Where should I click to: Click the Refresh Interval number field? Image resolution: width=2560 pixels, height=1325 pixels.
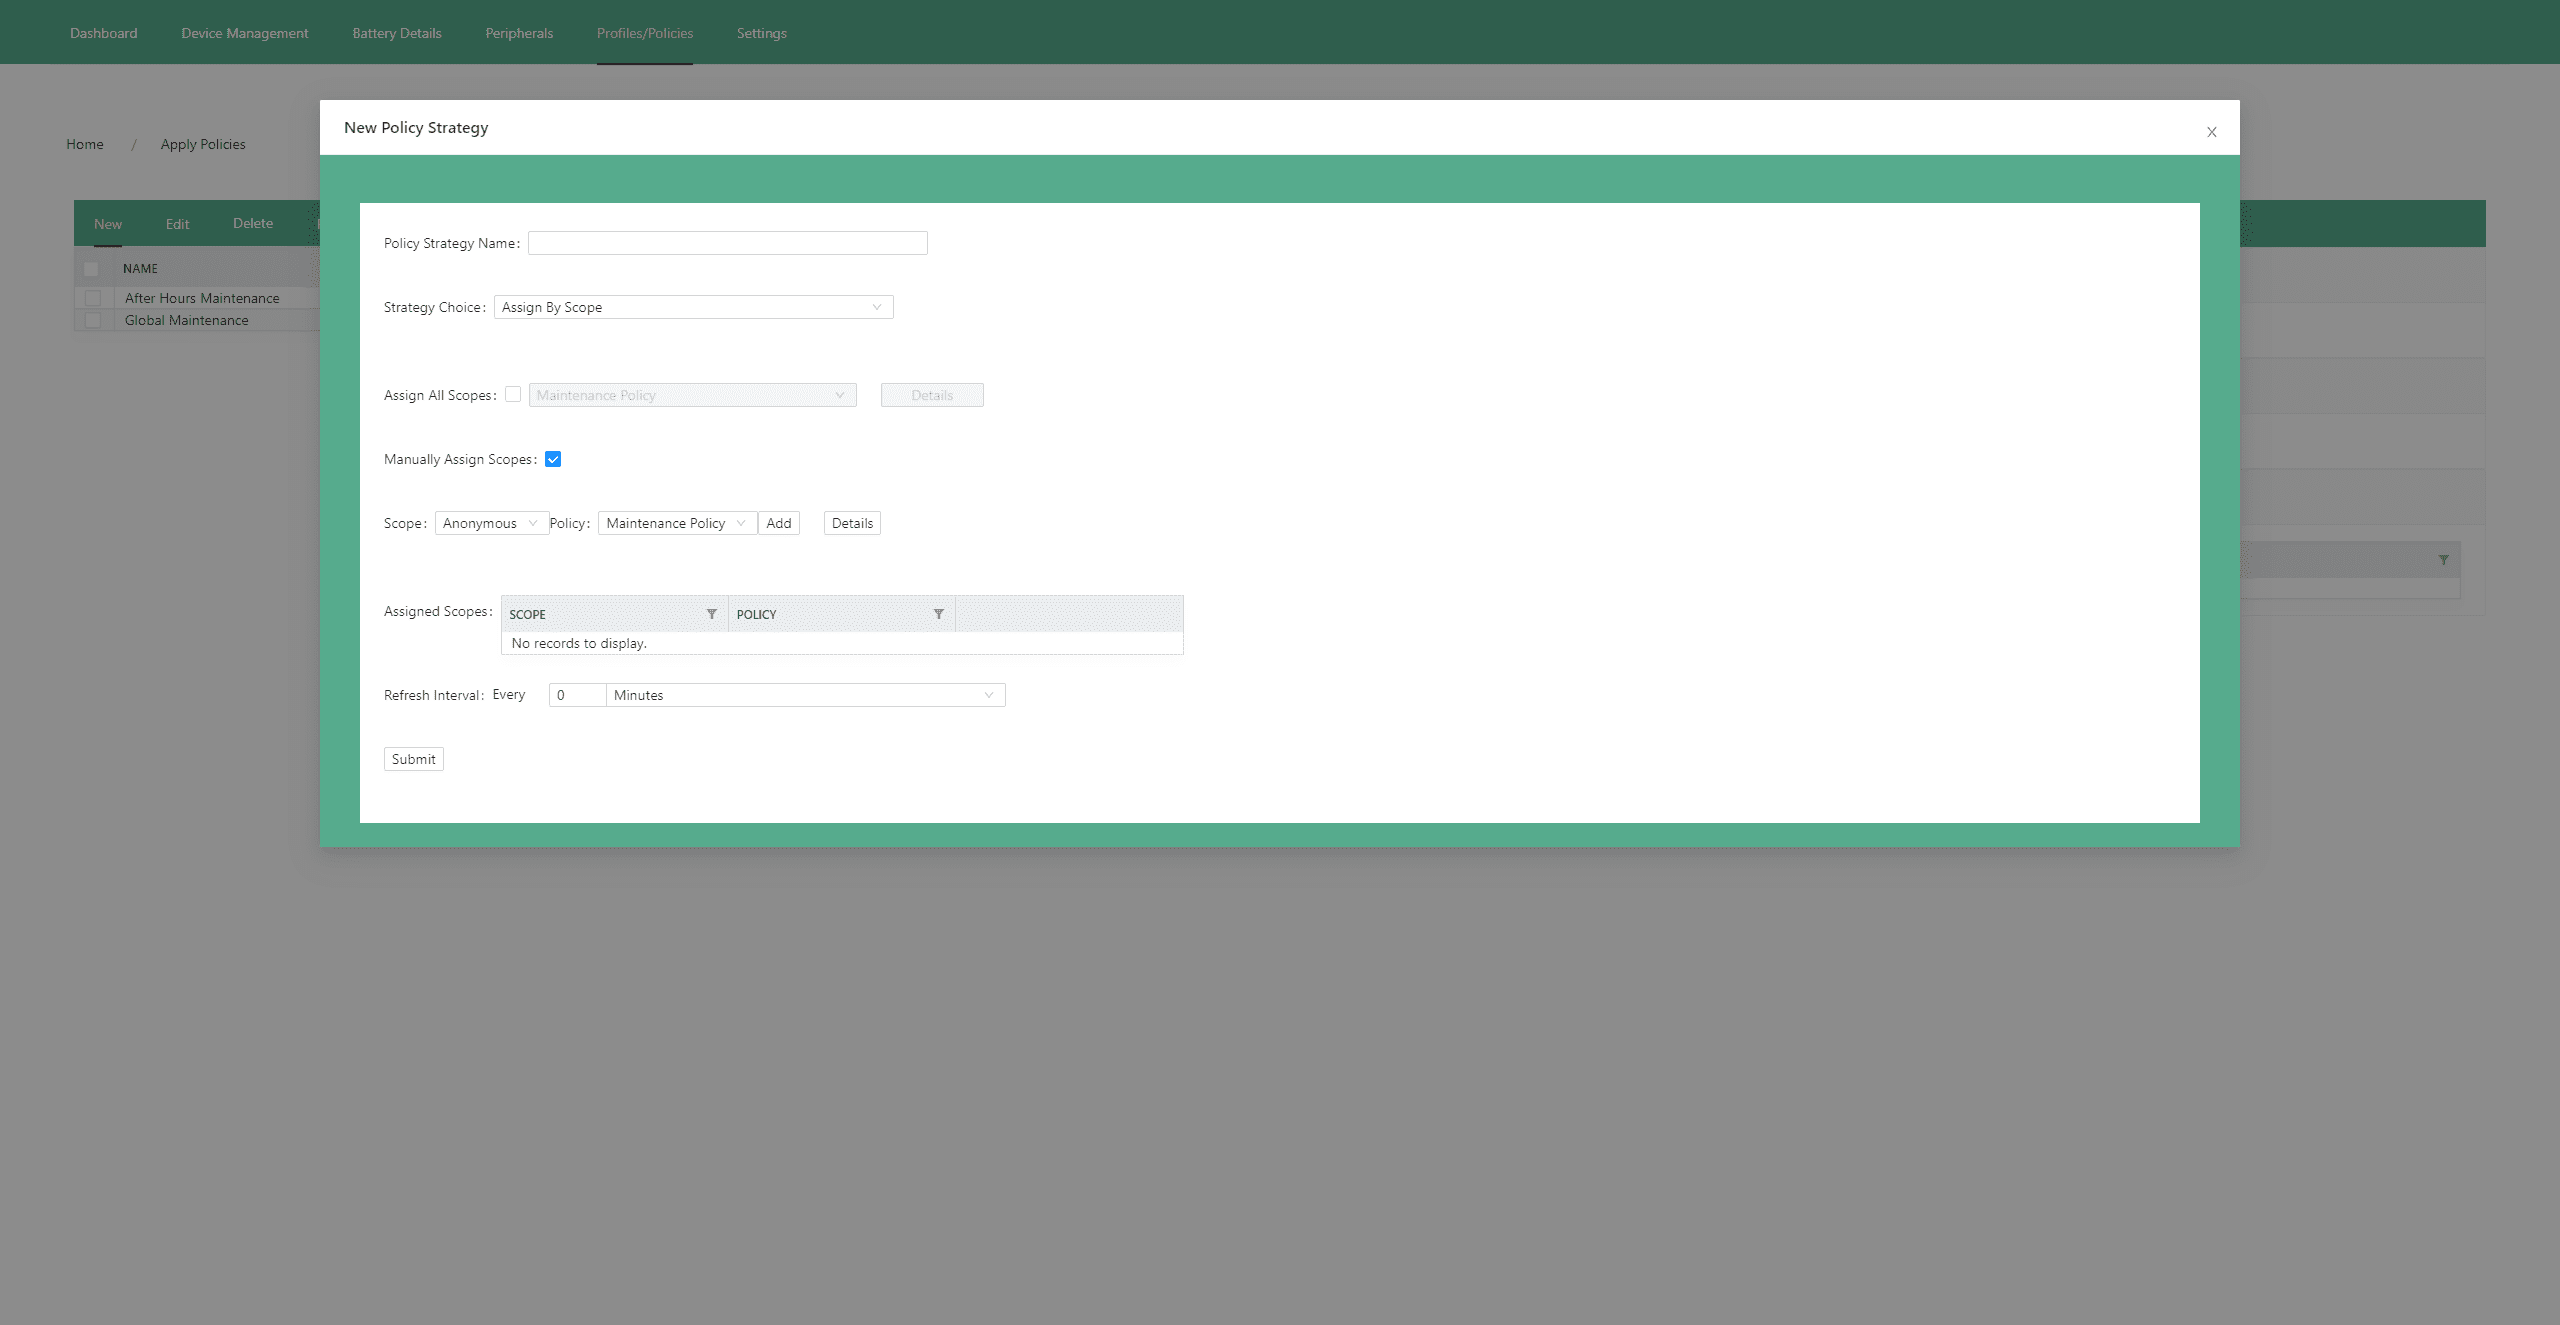point(577,695)
